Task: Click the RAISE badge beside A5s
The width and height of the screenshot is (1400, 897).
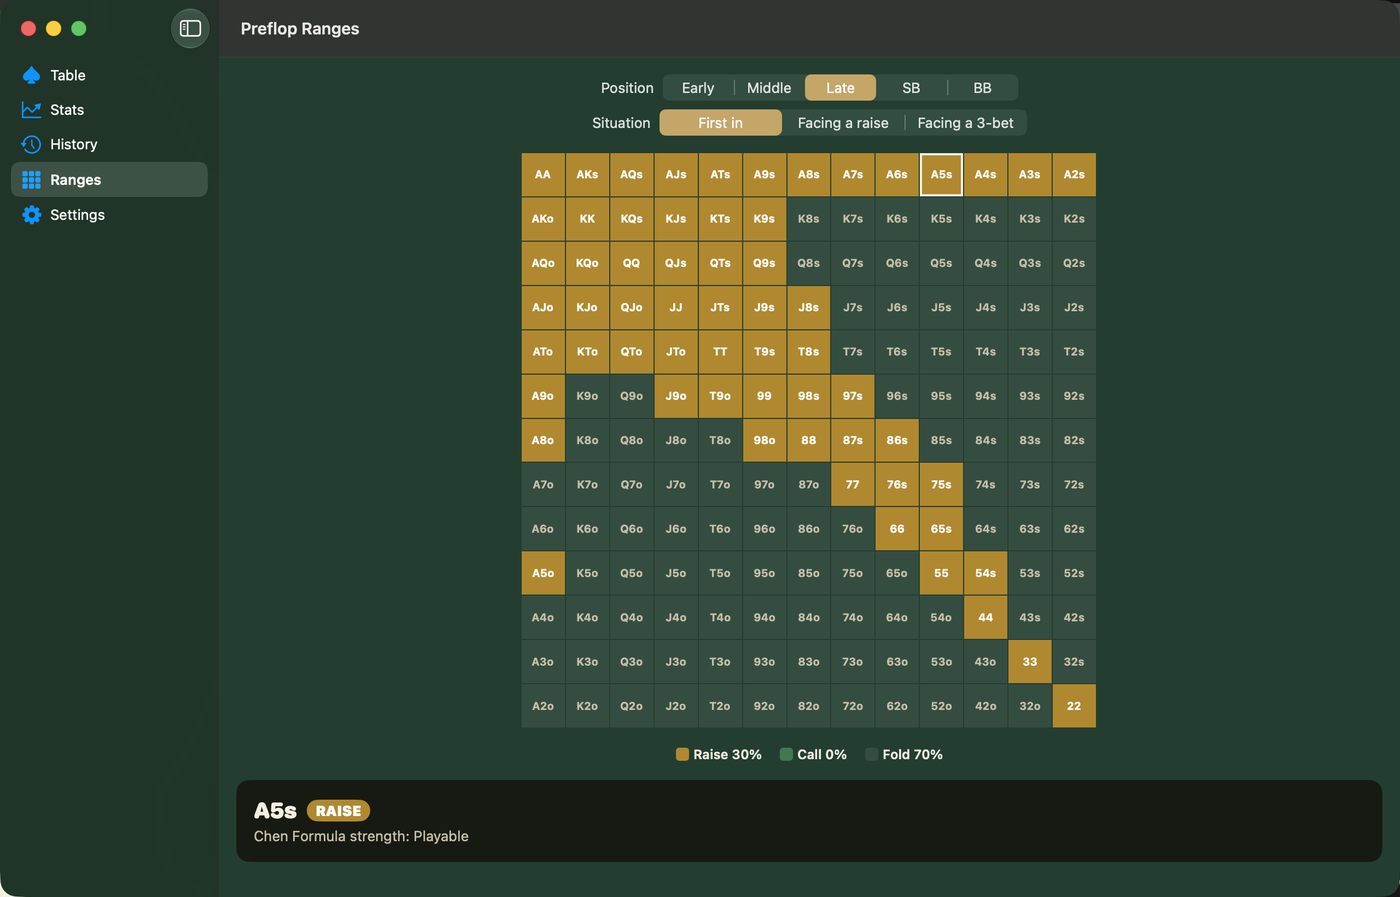Action: pyautogui.click(x=338, y=811)
